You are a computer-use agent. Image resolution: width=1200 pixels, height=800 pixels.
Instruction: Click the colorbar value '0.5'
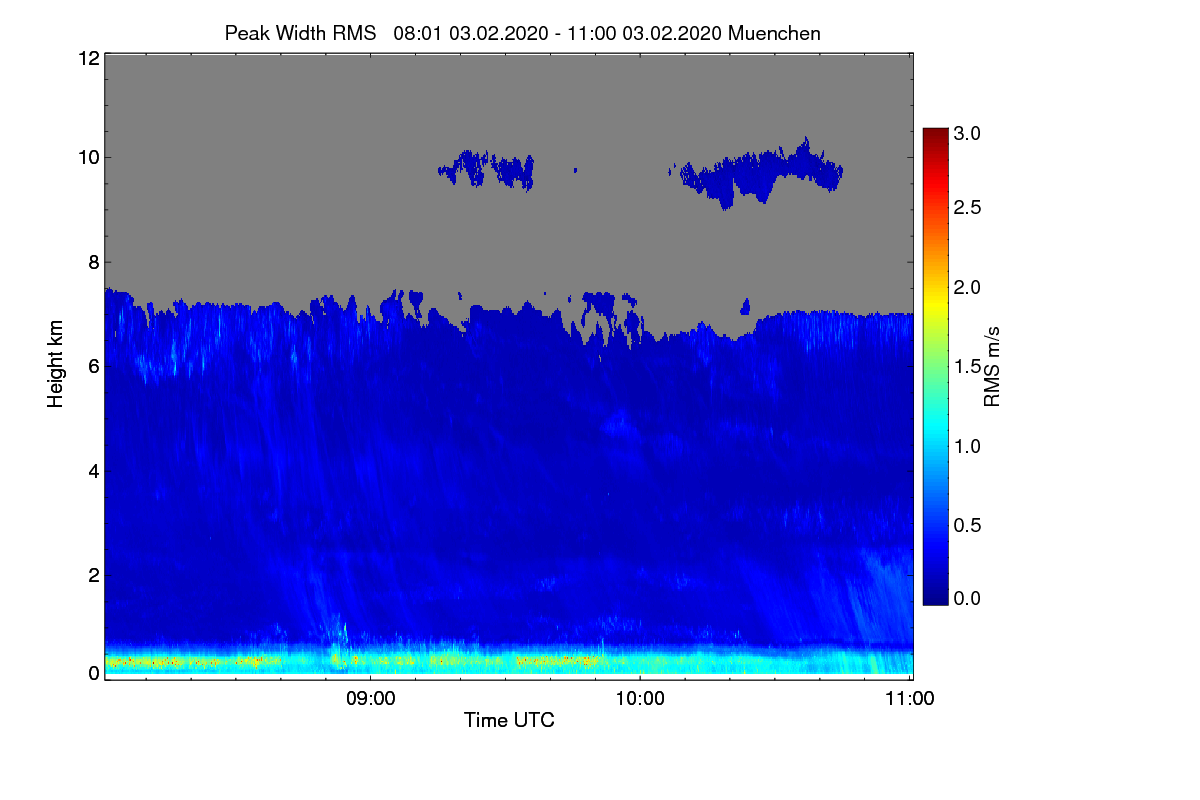tap(966, 525)
